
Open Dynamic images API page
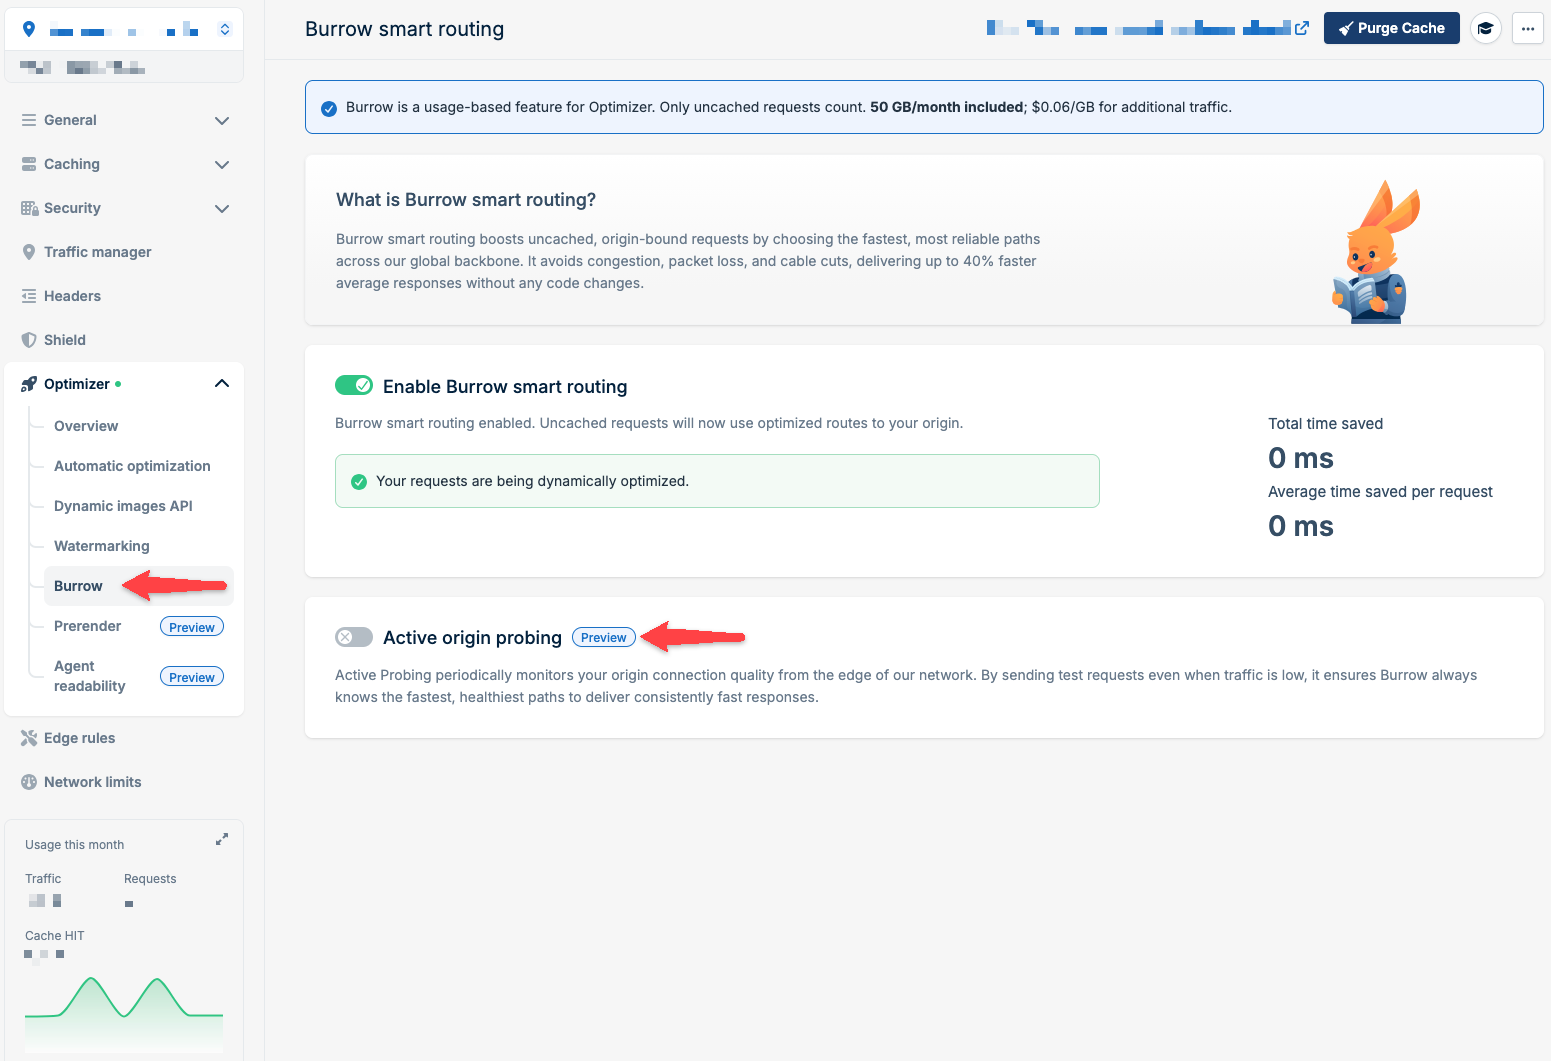[x=123, y=506]
